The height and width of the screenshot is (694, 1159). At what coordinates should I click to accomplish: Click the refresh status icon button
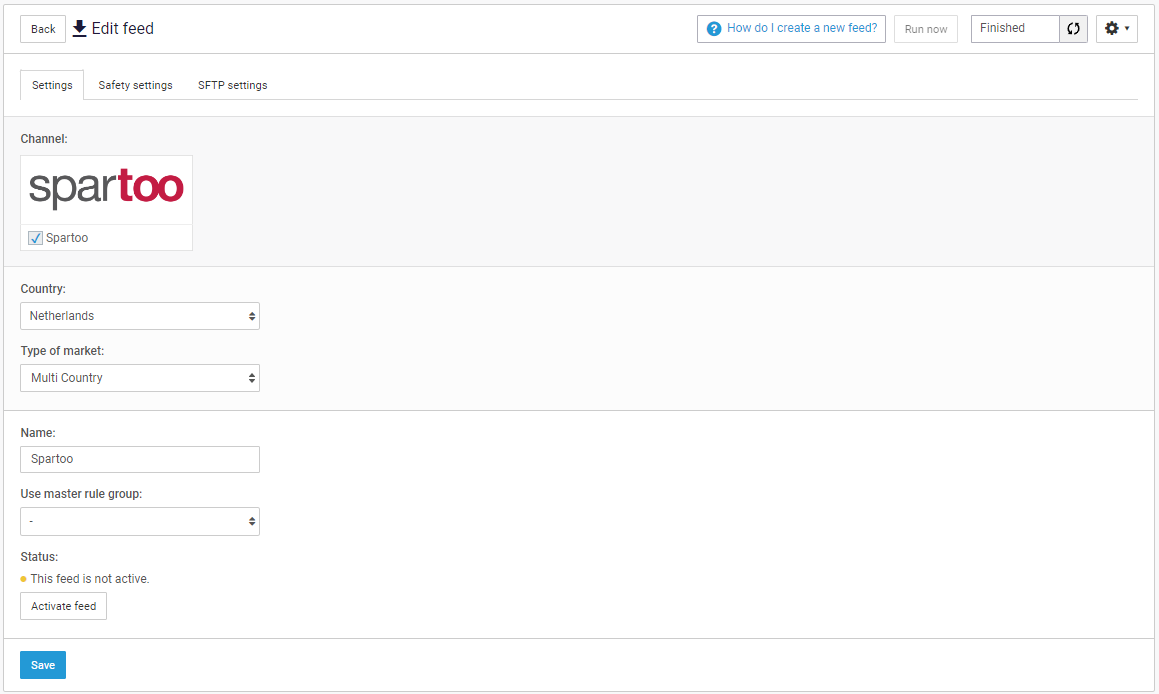pyautogui.click(x=1073, y=29)
